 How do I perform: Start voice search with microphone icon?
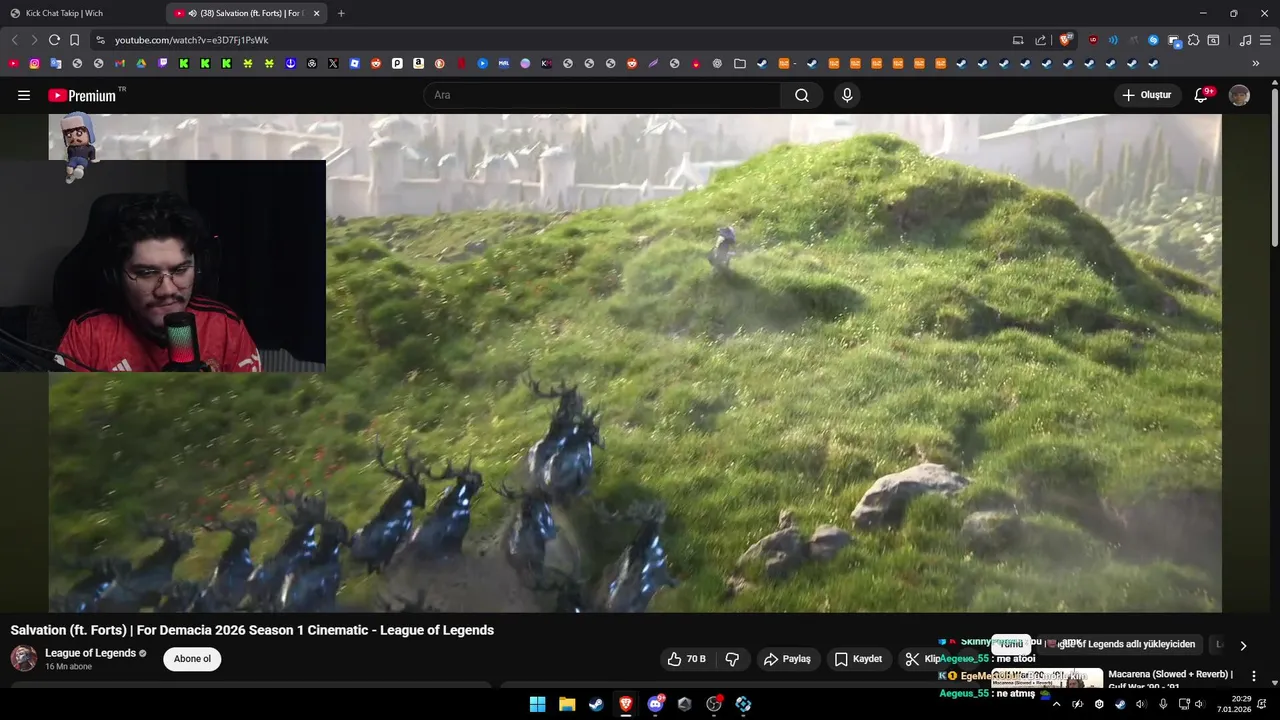[x=847, y=95]
